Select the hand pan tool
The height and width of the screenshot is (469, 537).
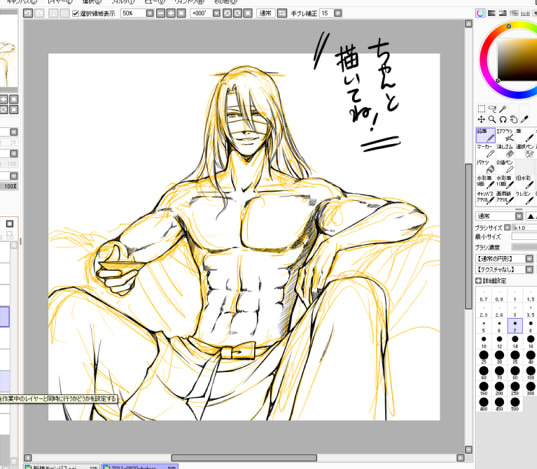coord(513,120)
